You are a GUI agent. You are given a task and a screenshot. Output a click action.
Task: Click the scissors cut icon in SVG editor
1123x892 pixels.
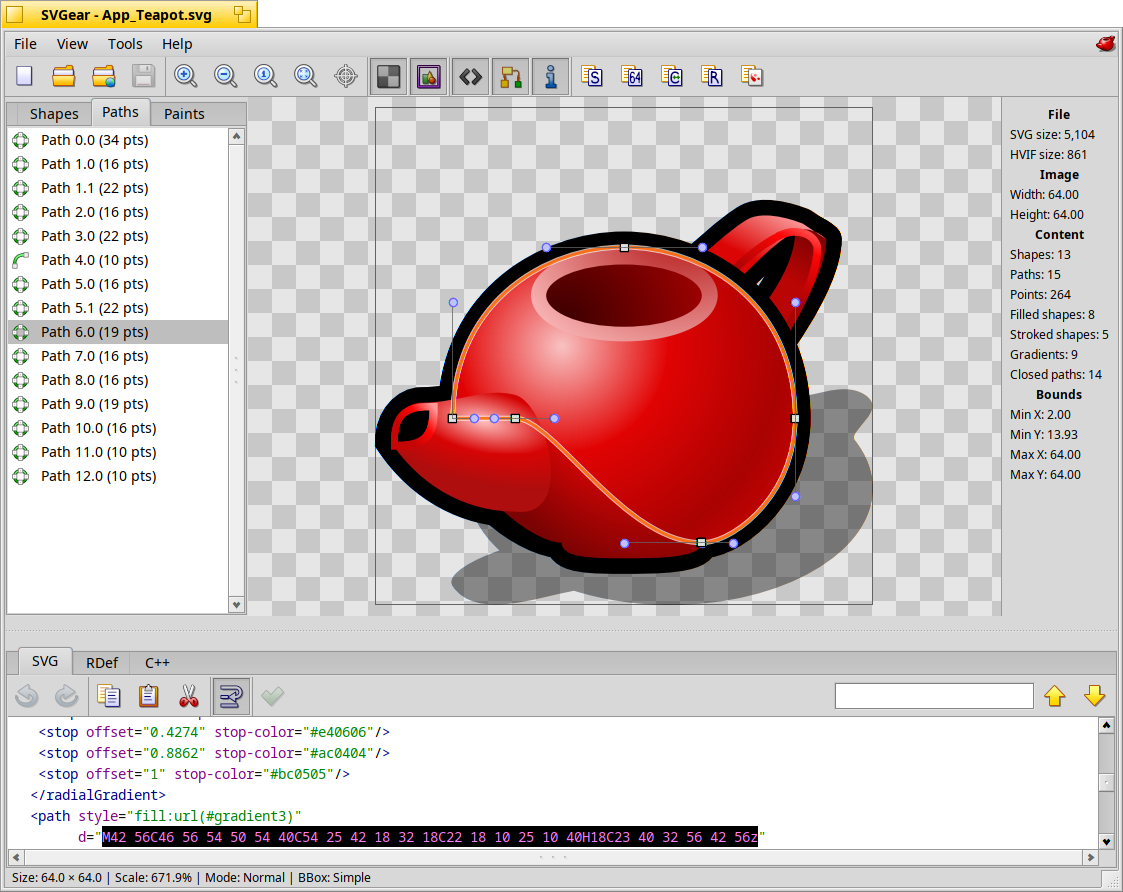click(189, 696)
